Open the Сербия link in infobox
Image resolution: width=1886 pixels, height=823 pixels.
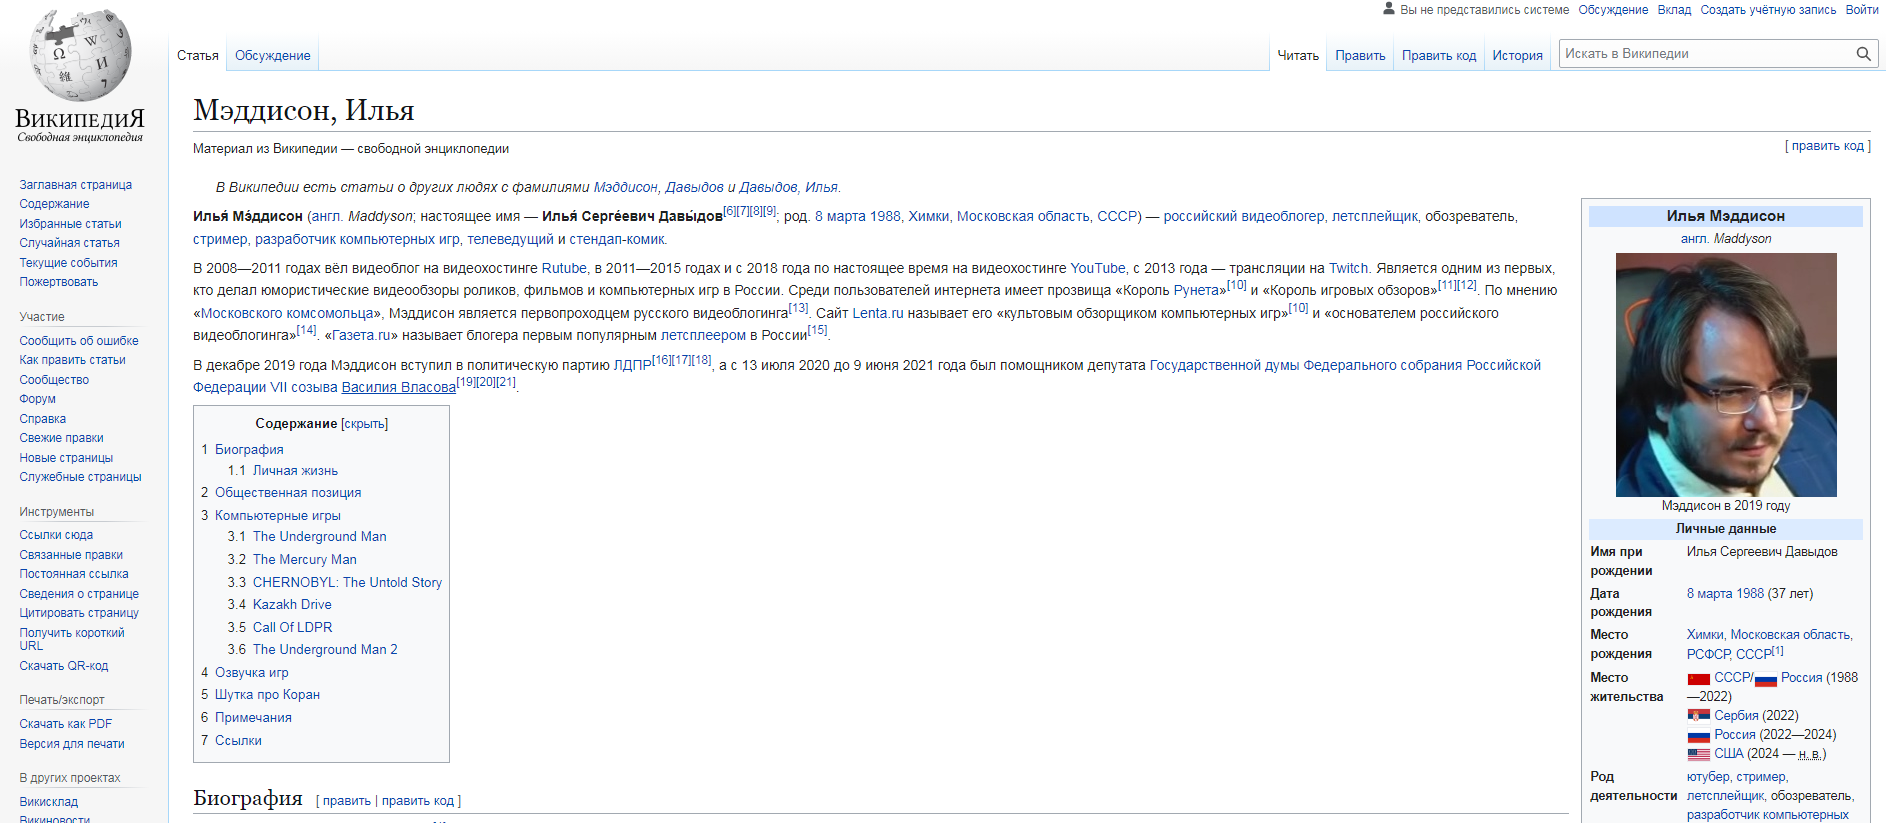1736,716
